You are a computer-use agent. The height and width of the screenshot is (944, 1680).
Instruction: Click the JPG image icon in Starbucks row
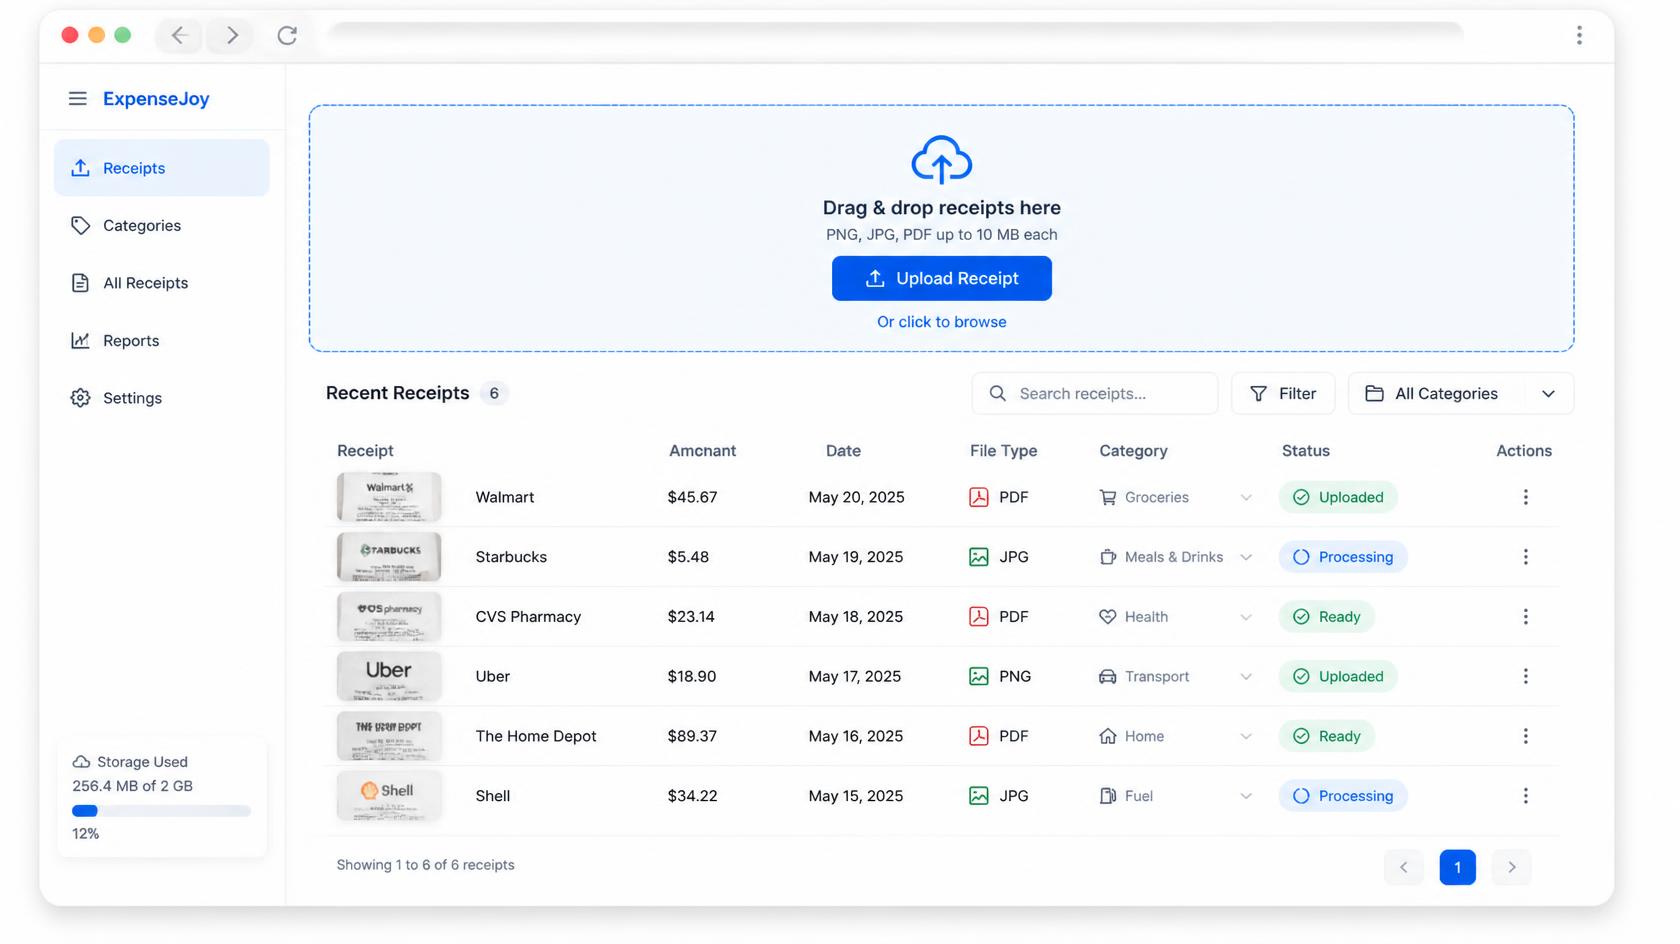tap(978, 557)
